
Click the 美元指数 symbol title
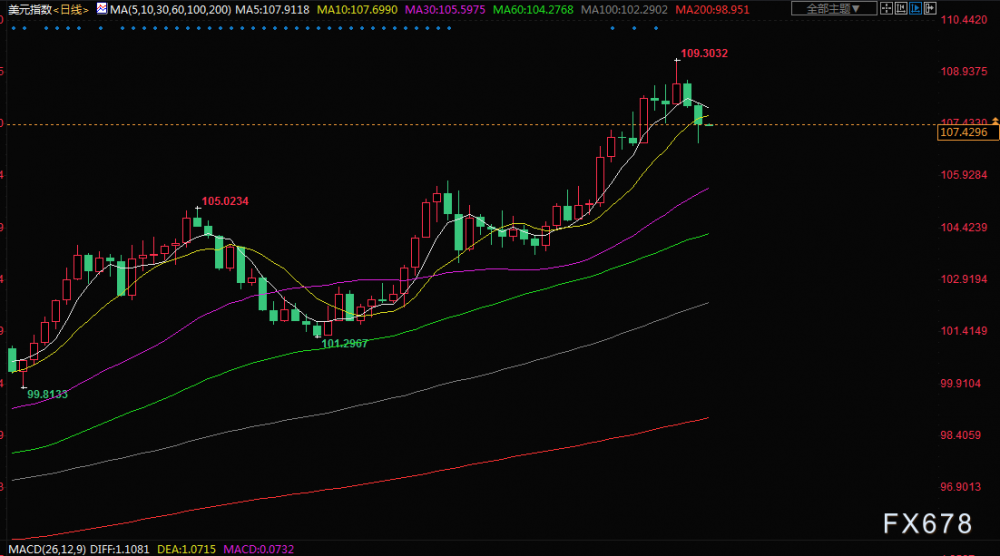(x=29, y=10)
